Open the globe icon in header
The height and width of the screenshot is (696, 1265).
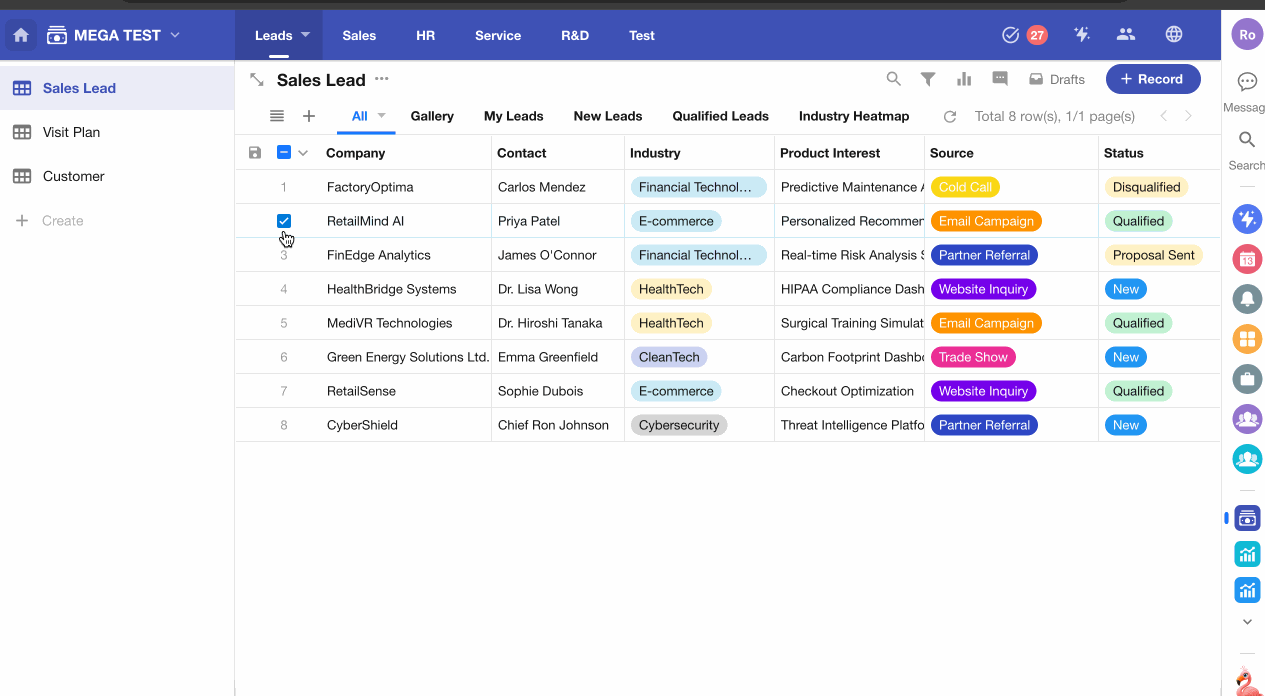[1174, 35]
